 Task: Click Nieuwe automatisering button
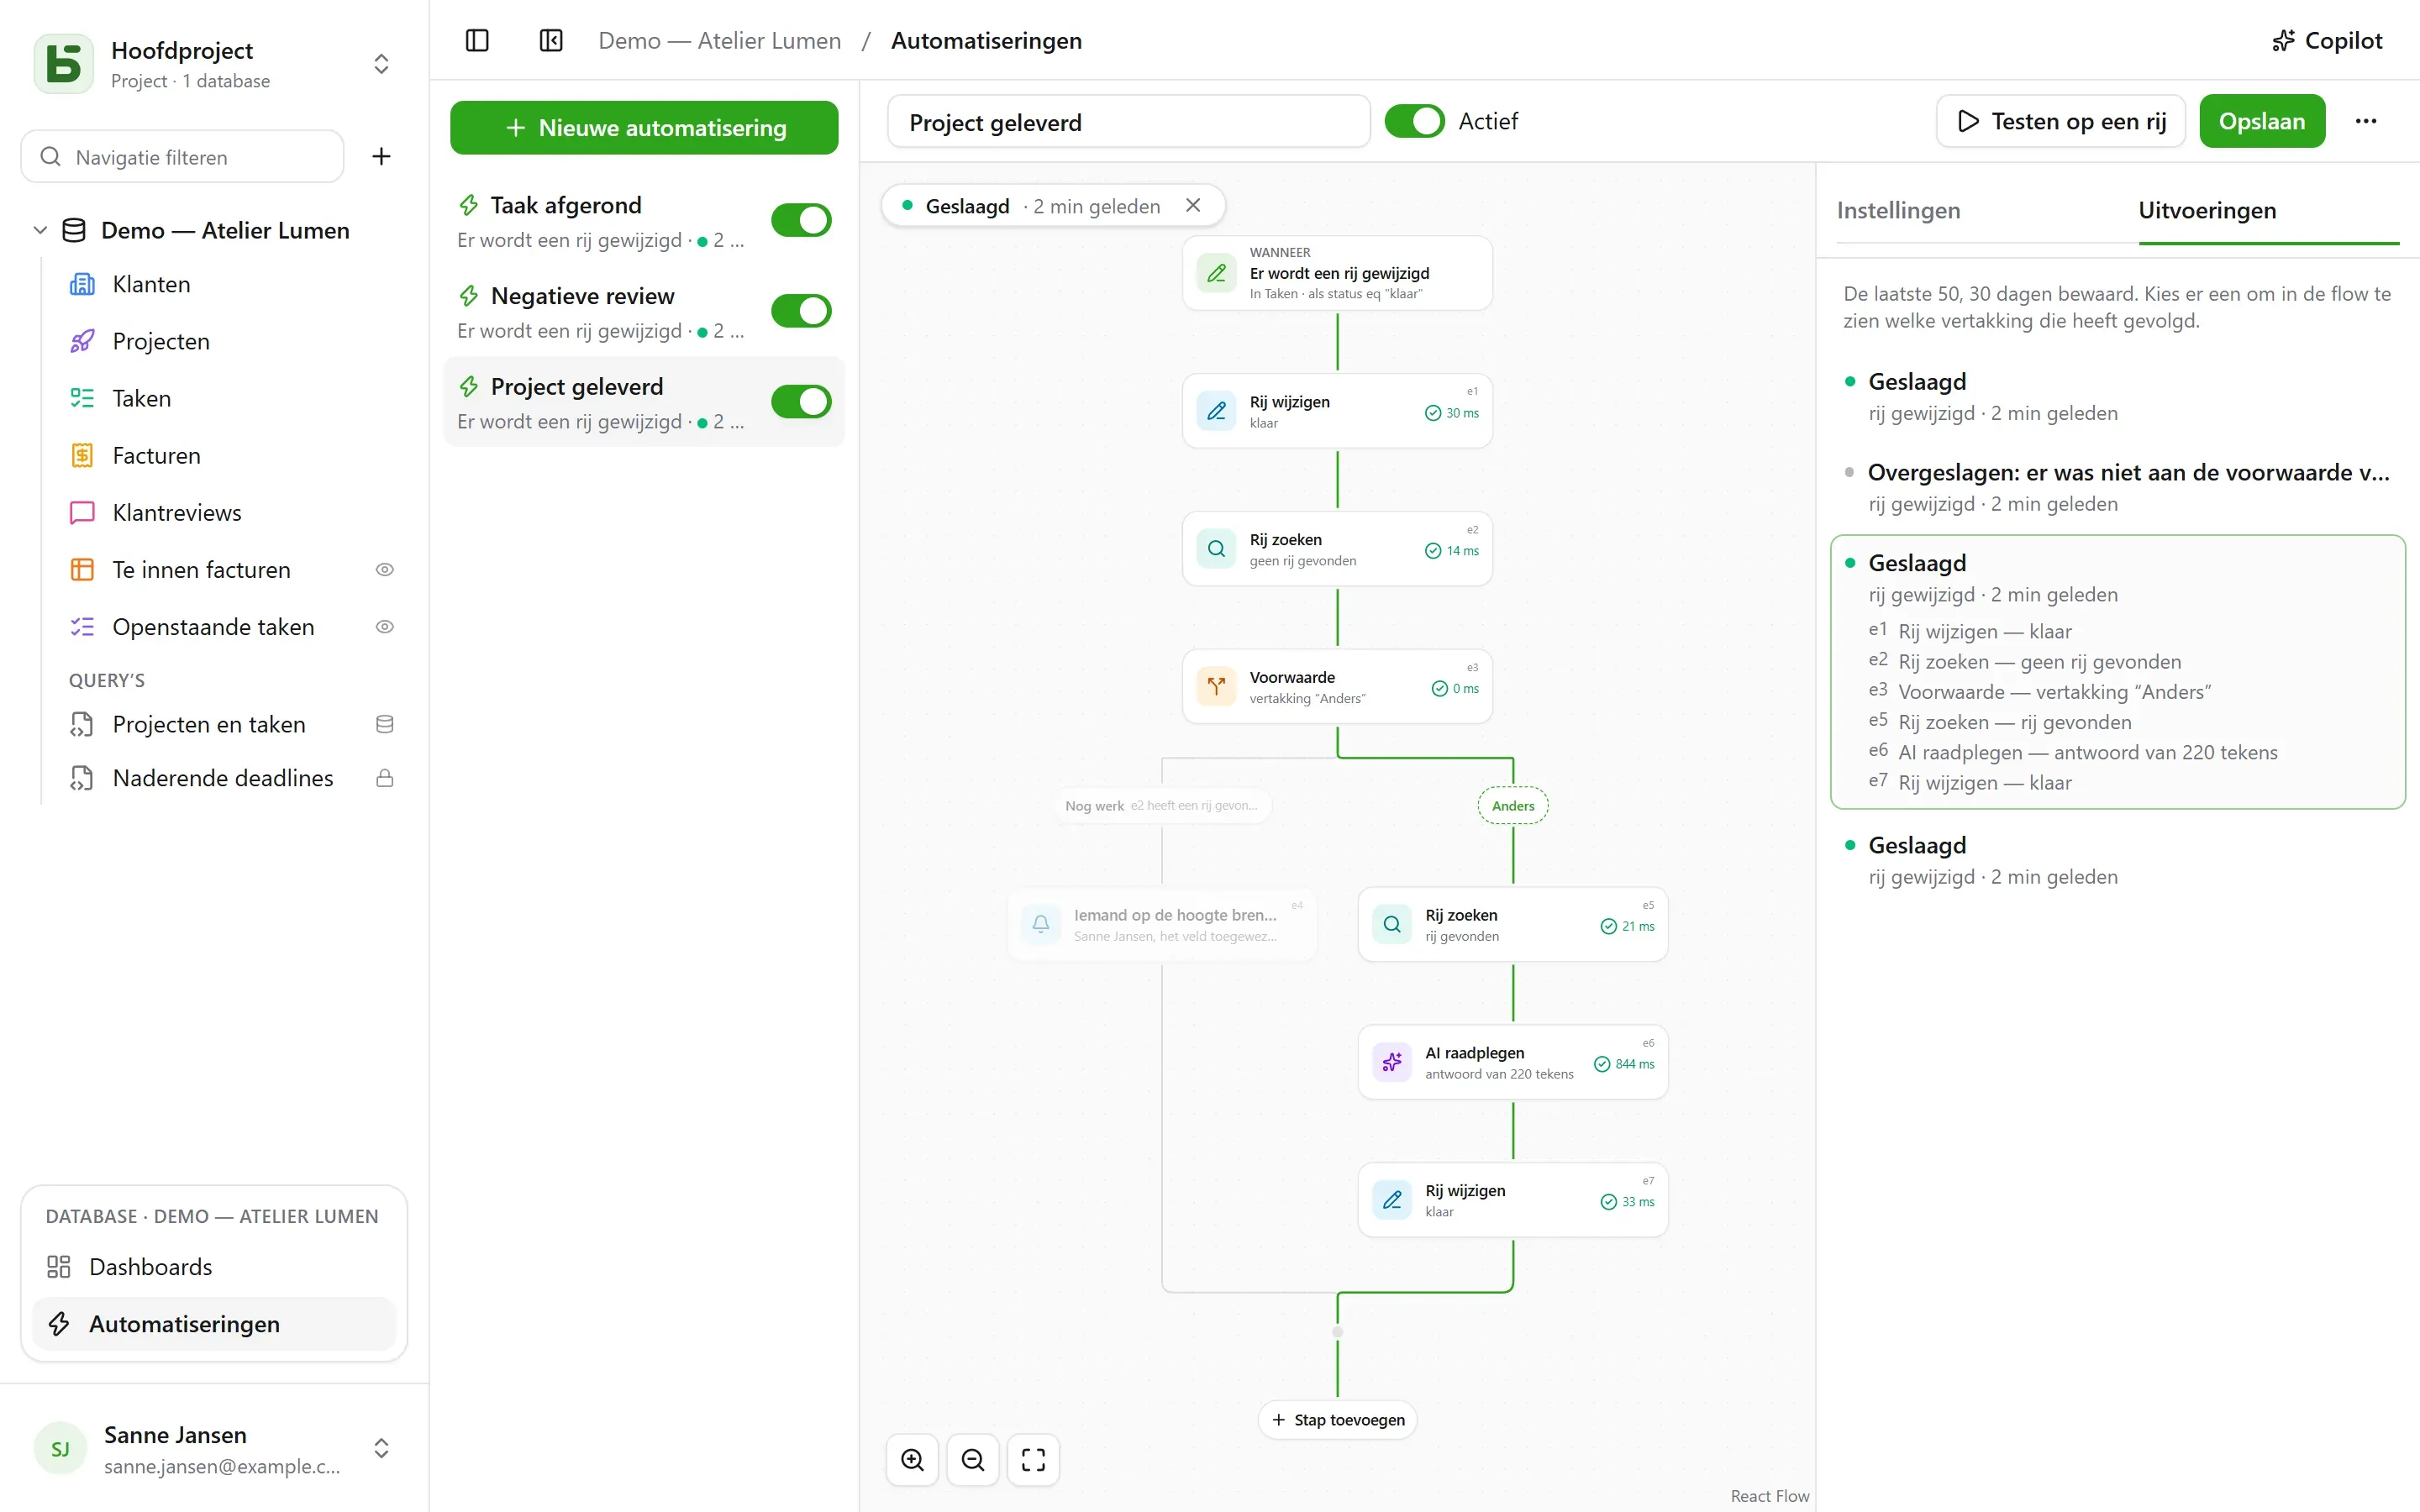pyautogui.click(x=644, y=128)
